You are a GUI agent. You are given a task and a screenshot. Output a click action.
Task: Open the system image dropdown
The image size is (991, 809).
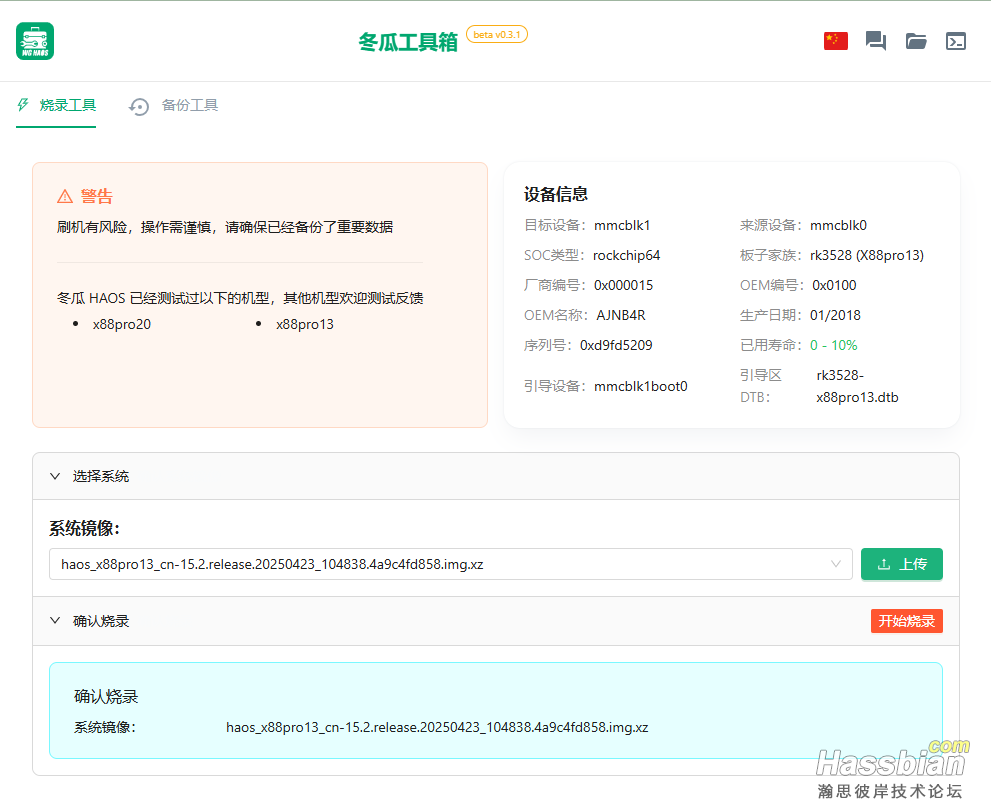[x=451, y=564]
